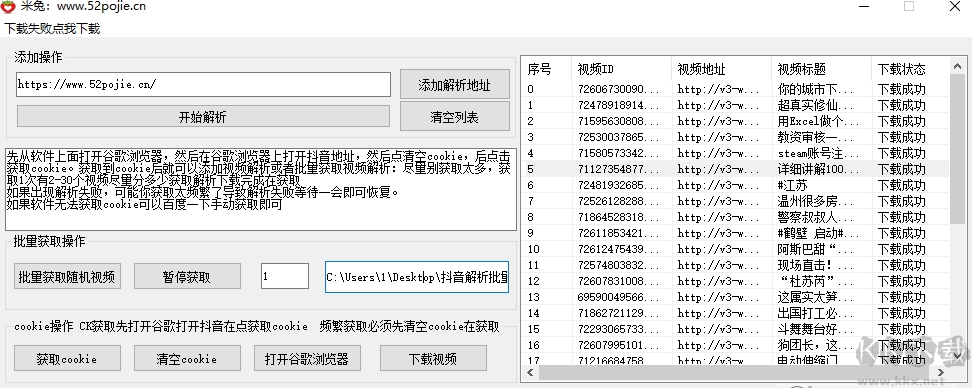
Task: Select row 9 titled #鹤壁 启动#
Action: (735, 233)
